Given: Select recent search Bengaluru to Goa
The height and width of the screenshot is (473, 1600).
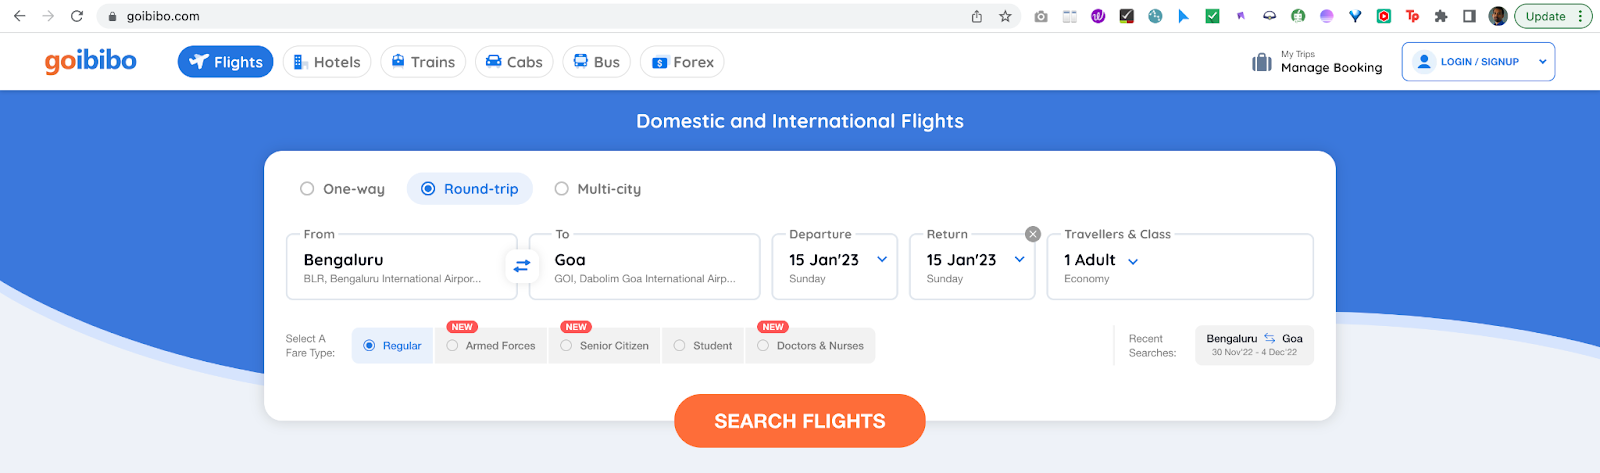Looking at the screenshot, I should [x=1254, y=345].
